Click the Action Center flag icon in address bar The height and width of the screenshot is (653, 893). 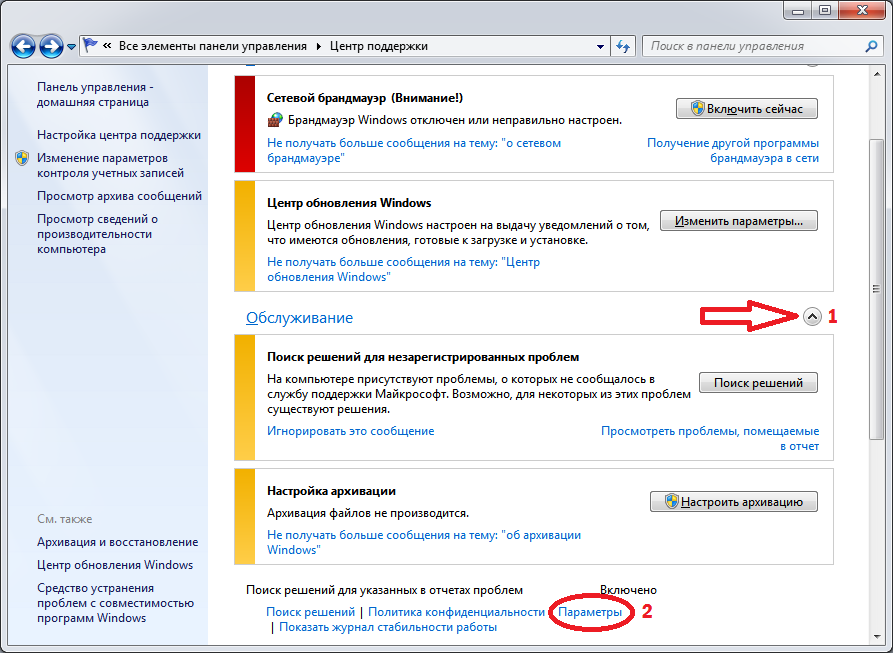coord(91,46)
